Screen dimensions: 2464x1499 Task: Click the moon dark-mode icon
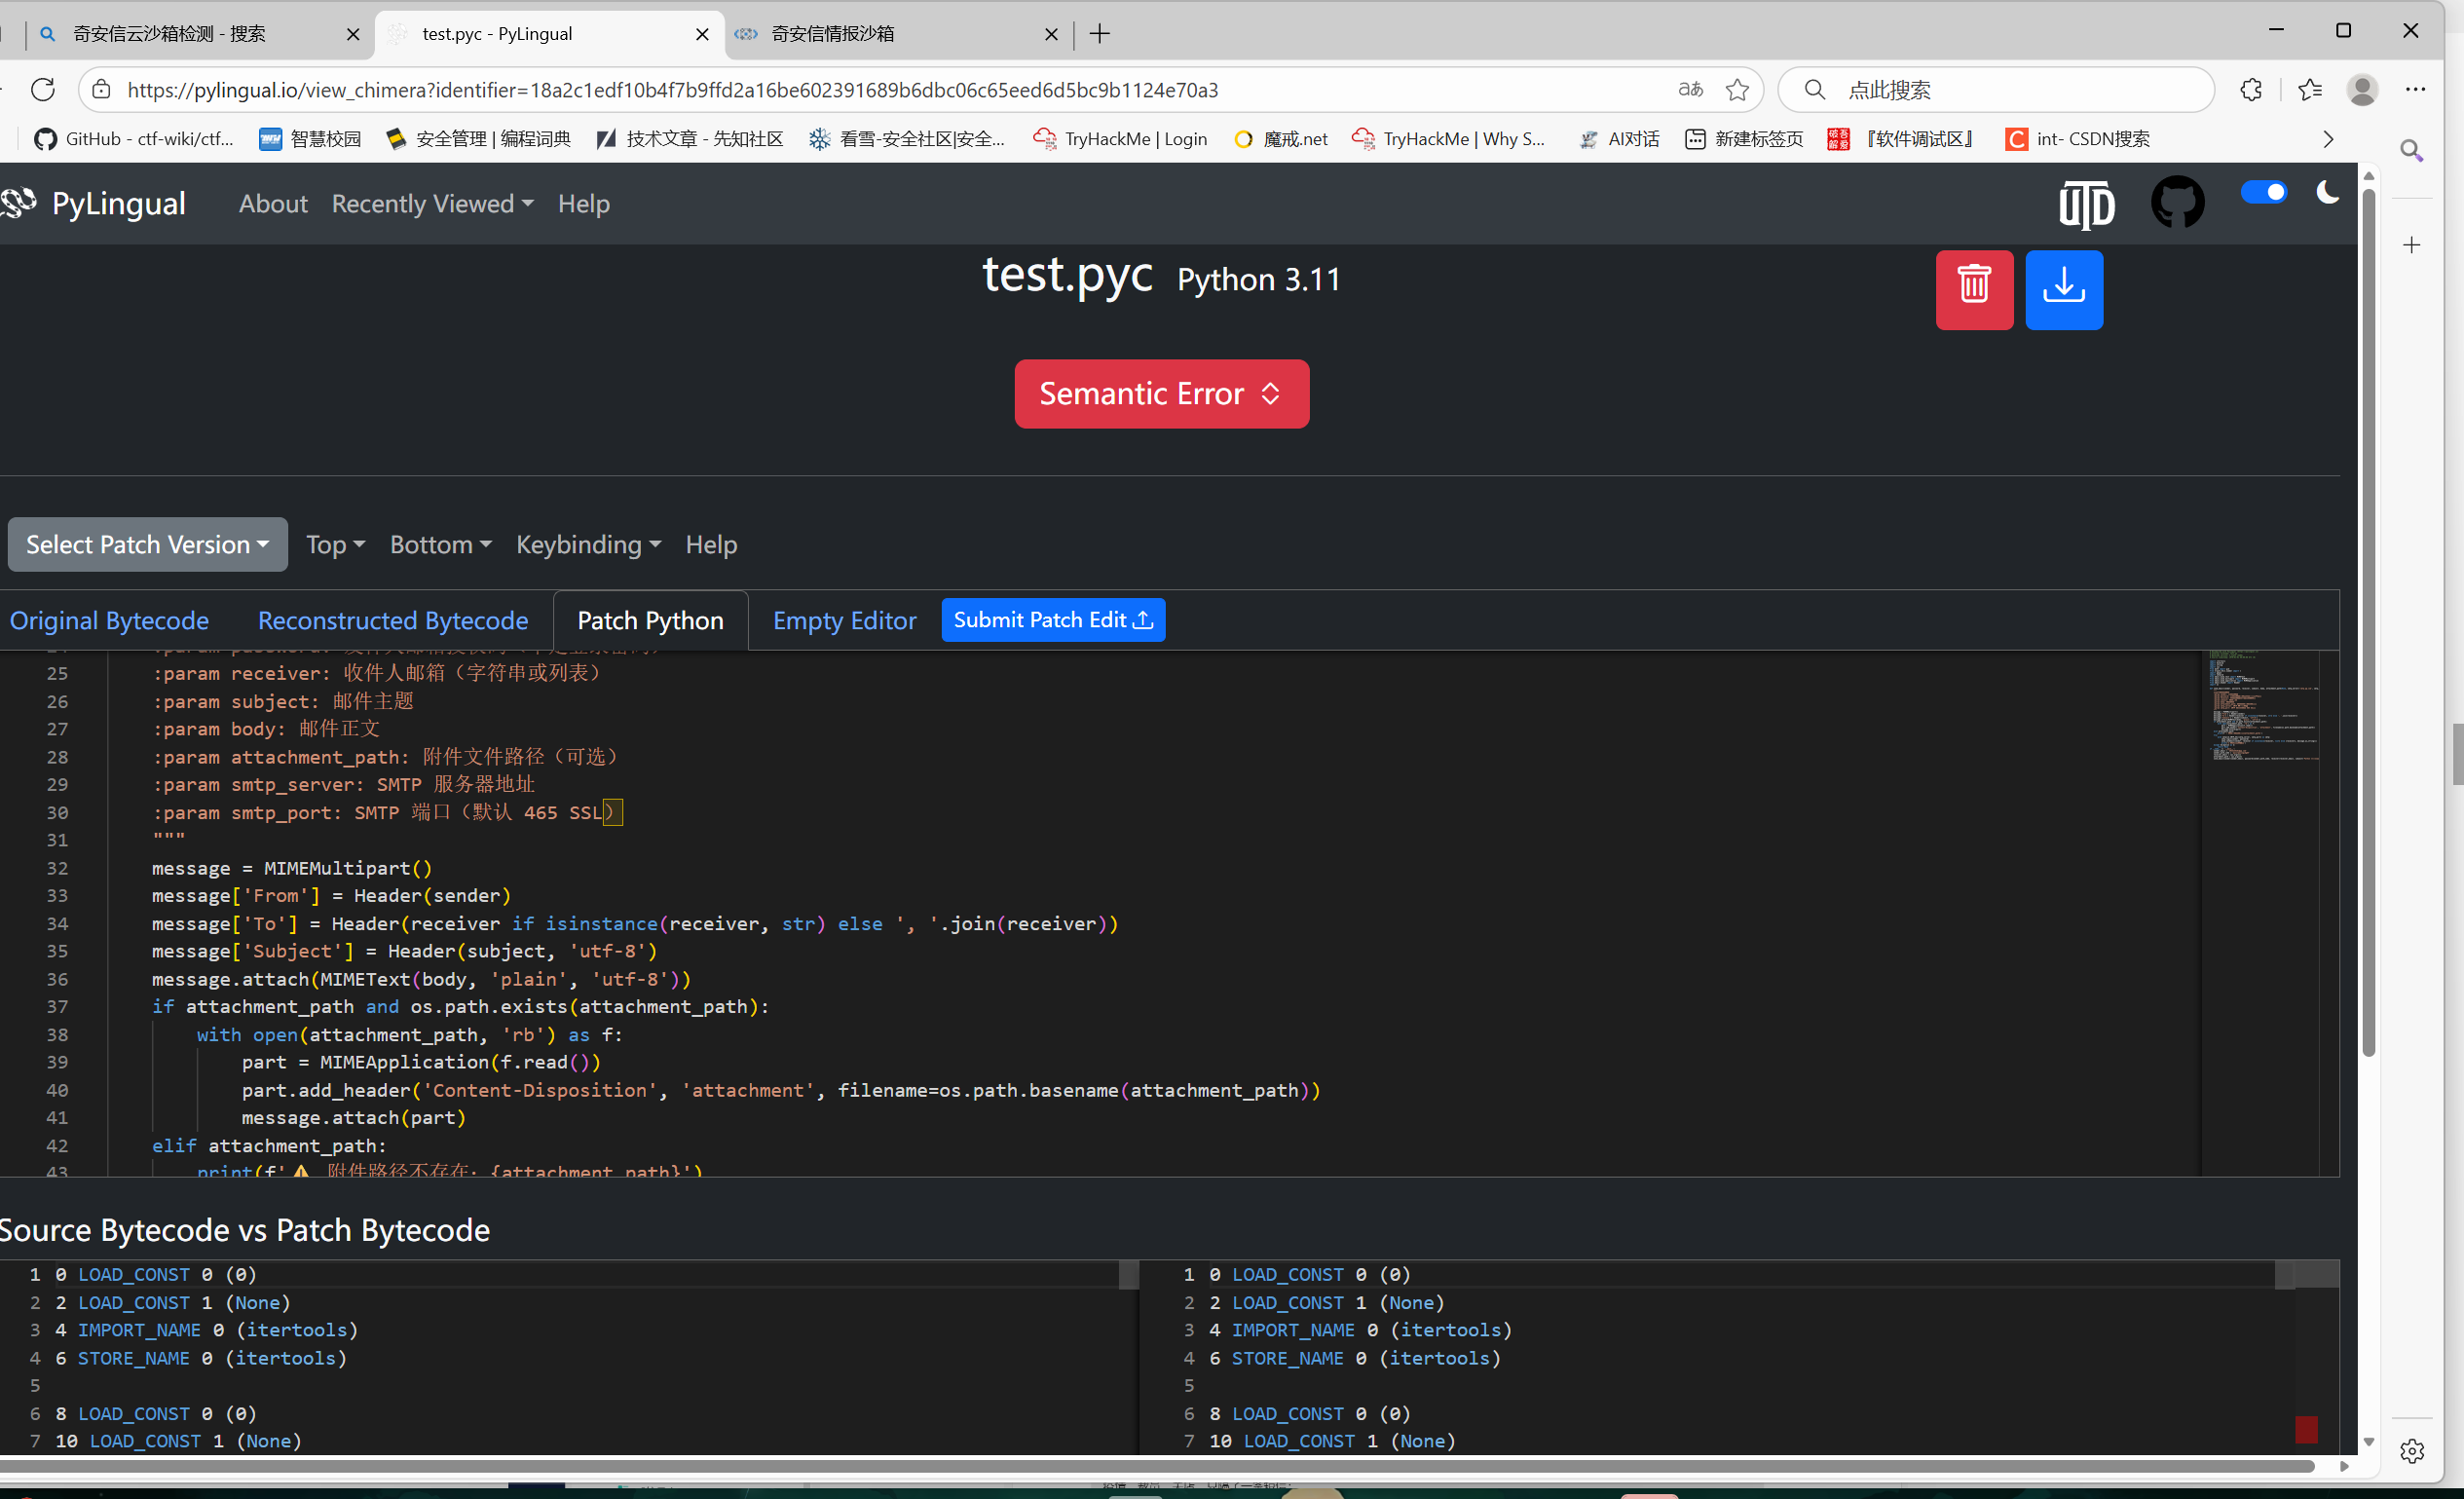(x=2327, y=192)
